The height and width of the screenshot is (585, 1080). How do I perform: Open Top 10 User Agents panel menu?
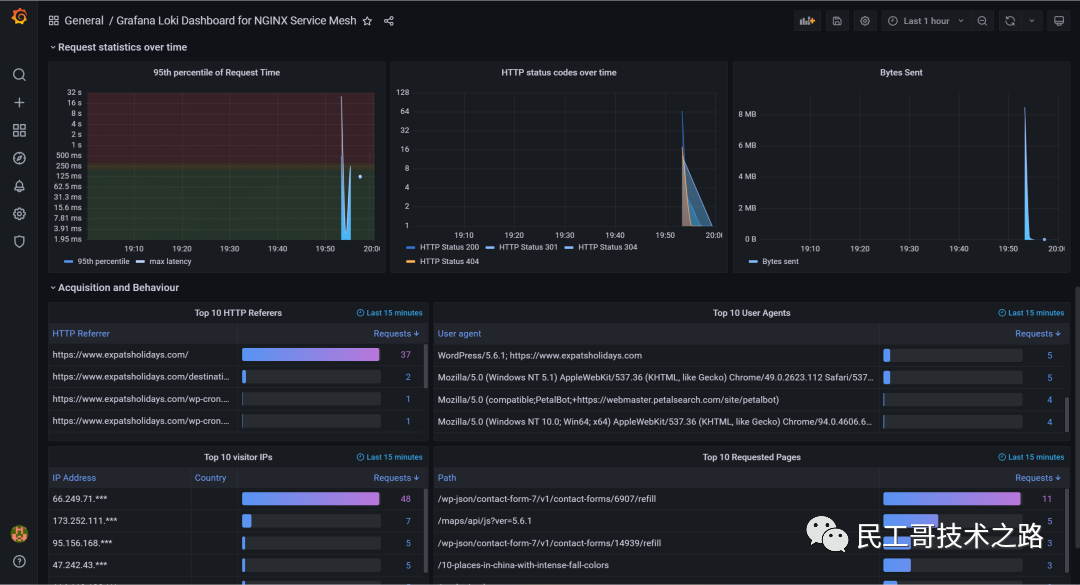[x=751, y=313]
